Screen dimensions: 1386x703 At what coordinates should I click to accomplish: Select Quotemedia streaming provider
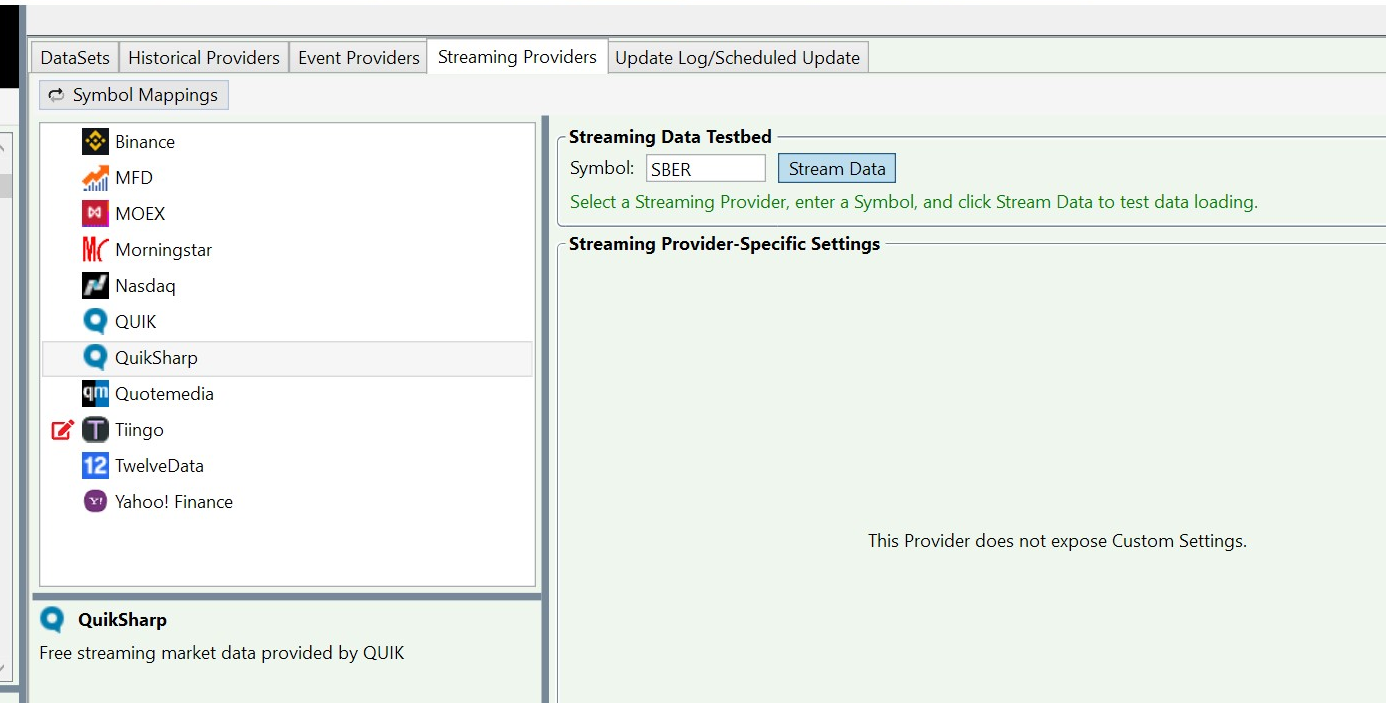(x=164, y=394)
